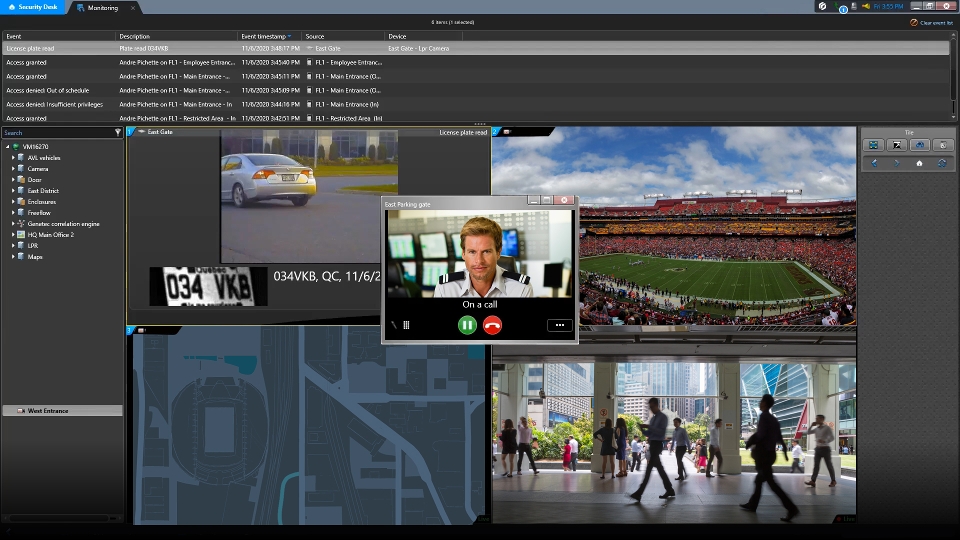Click the last button in Tile toolbar
The image size is (960, 540).
coord(942,146)
